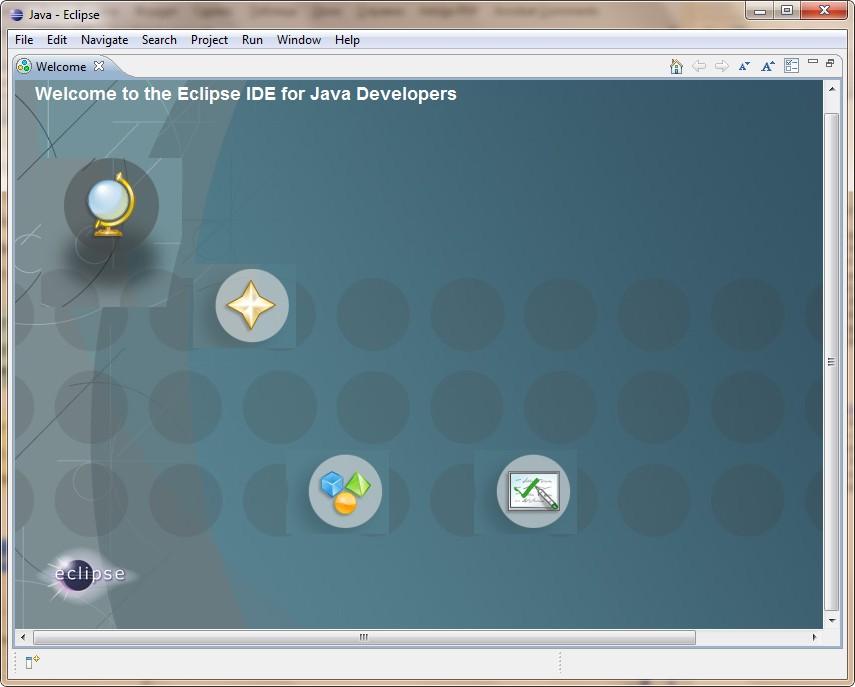Open the Navigate menu

tap(105, 40)
